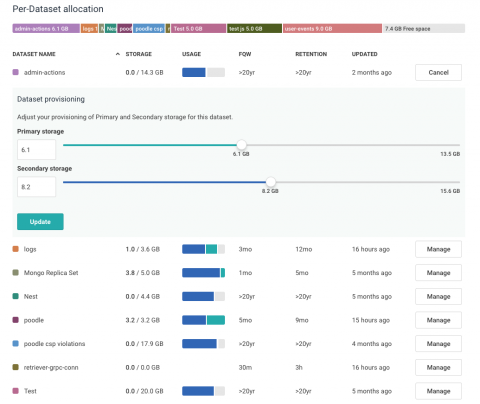Click the 3.8 / 5.0 GB storage value

tap(143, 273)
